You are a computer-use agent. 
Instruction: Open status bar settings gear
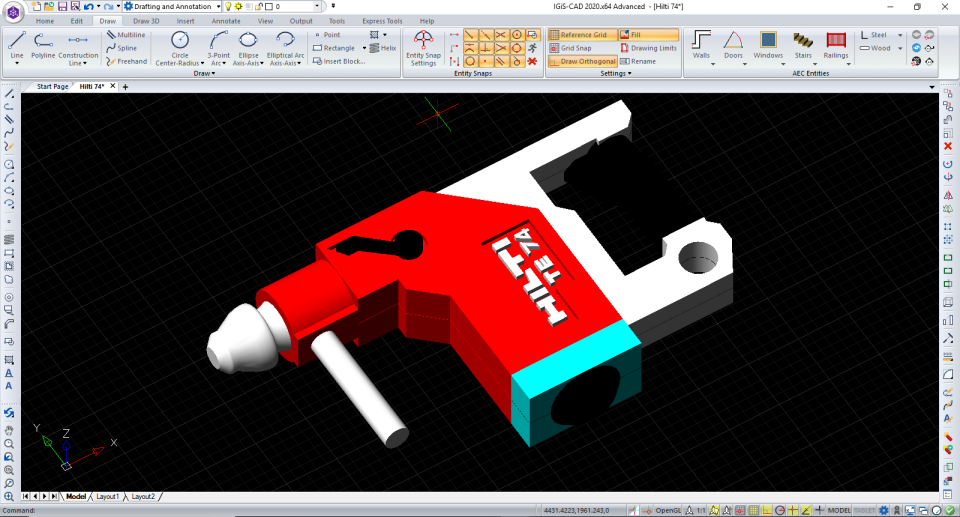coord(883,510)
